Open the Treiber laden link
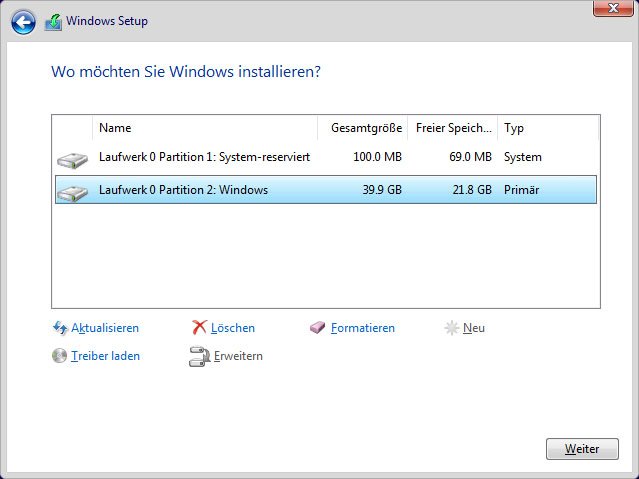Image resolution: width=639 pixels, height=479 pixels. [106, 356]
